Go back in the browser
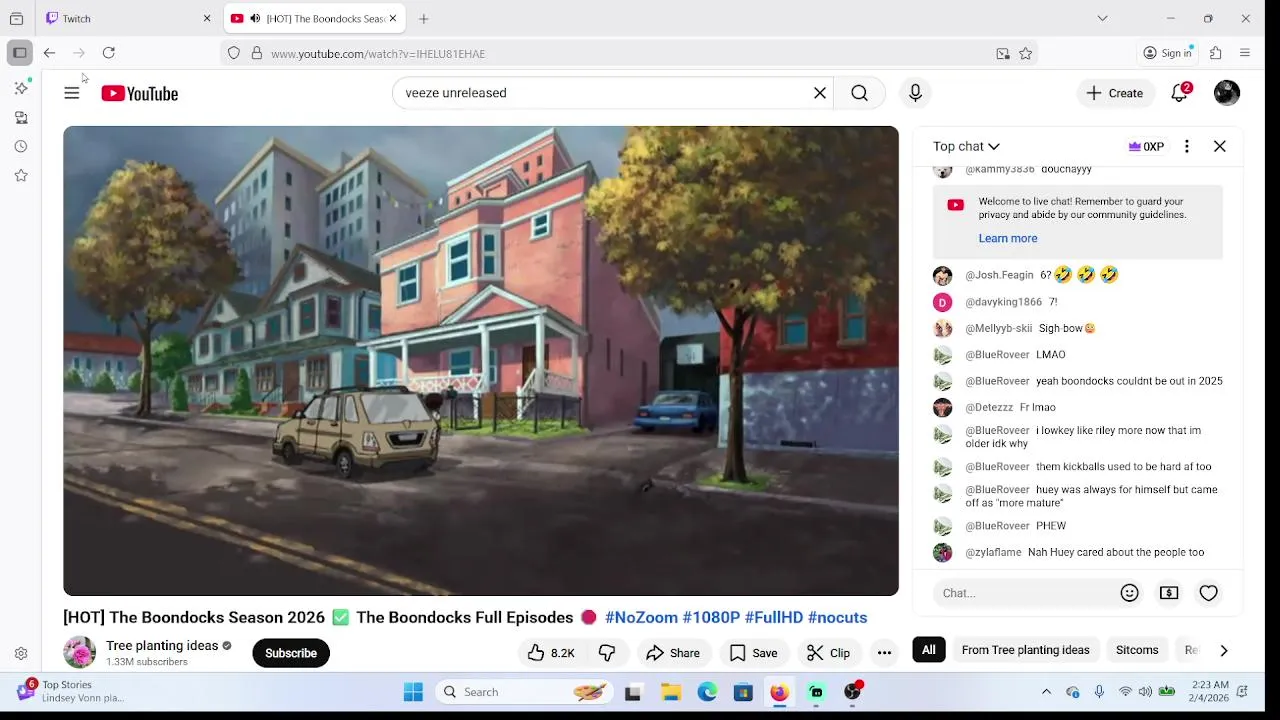 pyautogui.click(x=49, y=53)
